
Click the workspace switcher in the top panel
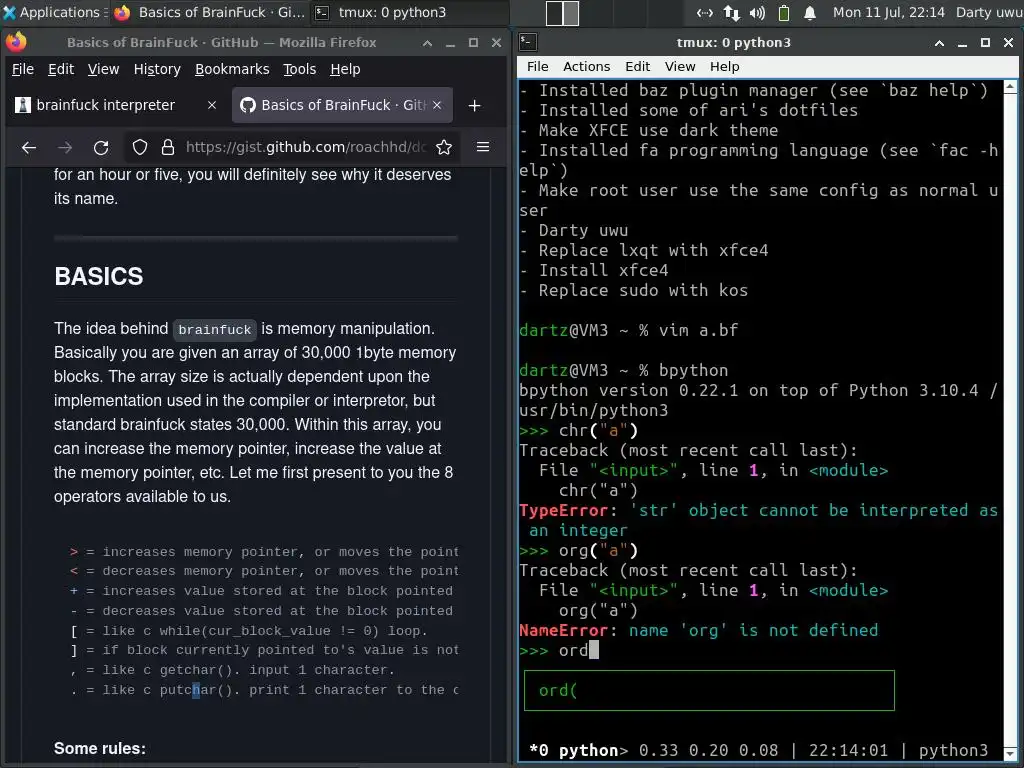(562, 12)
